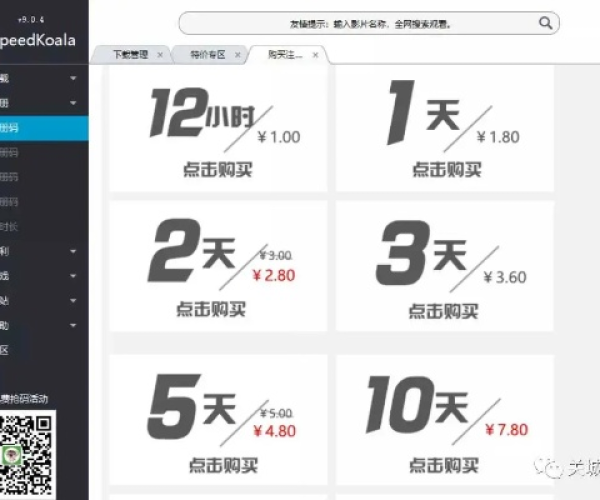Click 点击购买 on the 12小时 card

(218, 169)
